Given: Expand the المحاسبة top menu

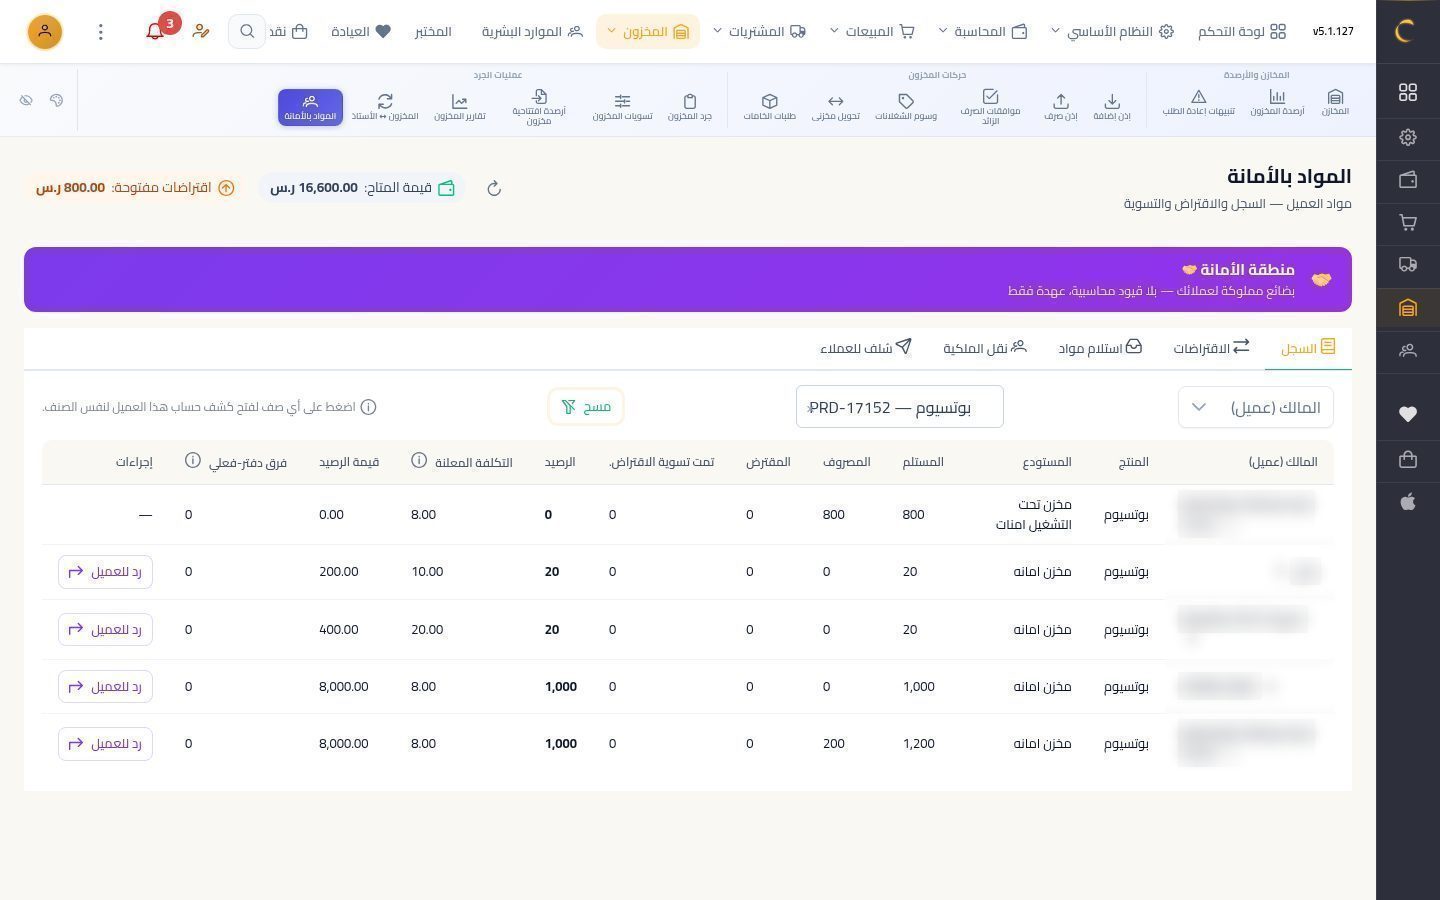Looking at the screenshot, I should point(983,32).
